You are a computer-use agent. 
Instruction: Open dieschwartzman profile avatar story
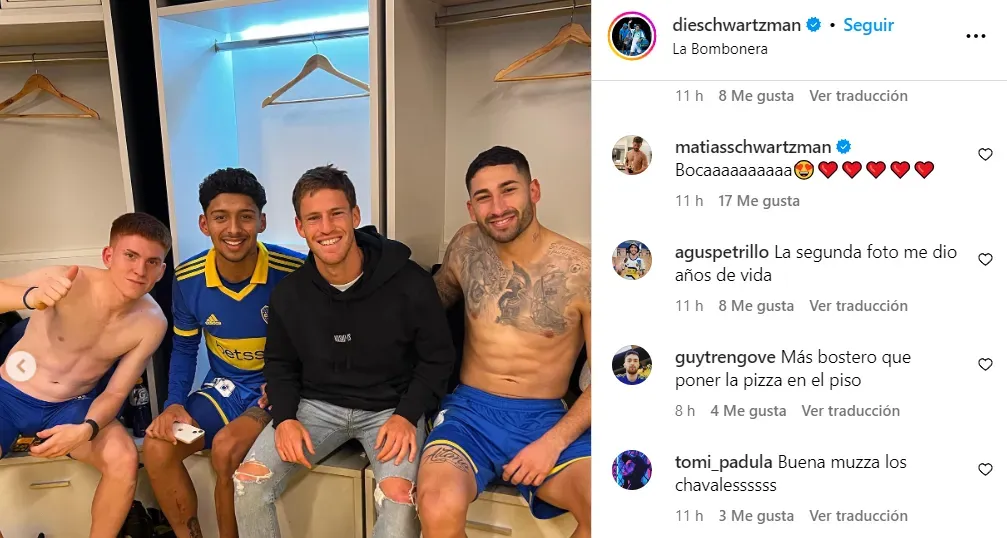pos(632,36)
